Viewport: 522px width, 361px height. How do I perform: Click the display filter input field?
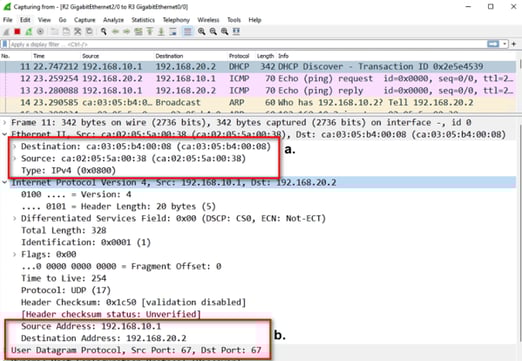coord(247,44)
